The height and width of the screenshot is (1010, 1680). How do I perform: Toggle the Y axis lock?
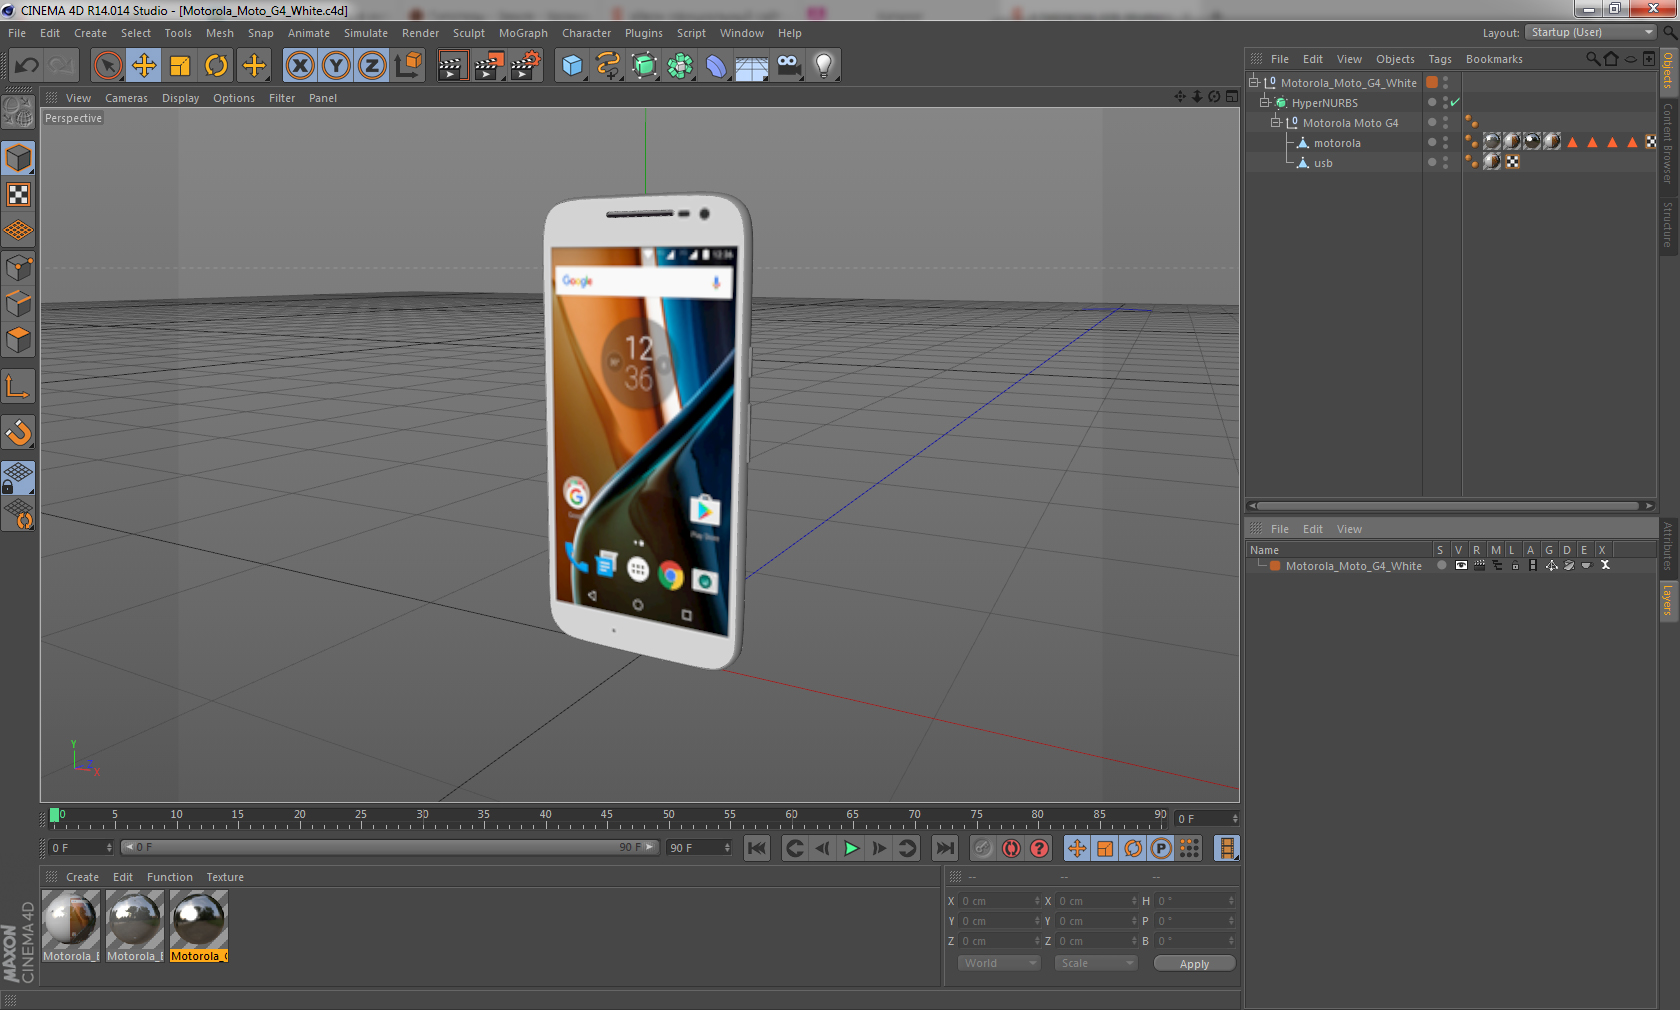(336, 66)
